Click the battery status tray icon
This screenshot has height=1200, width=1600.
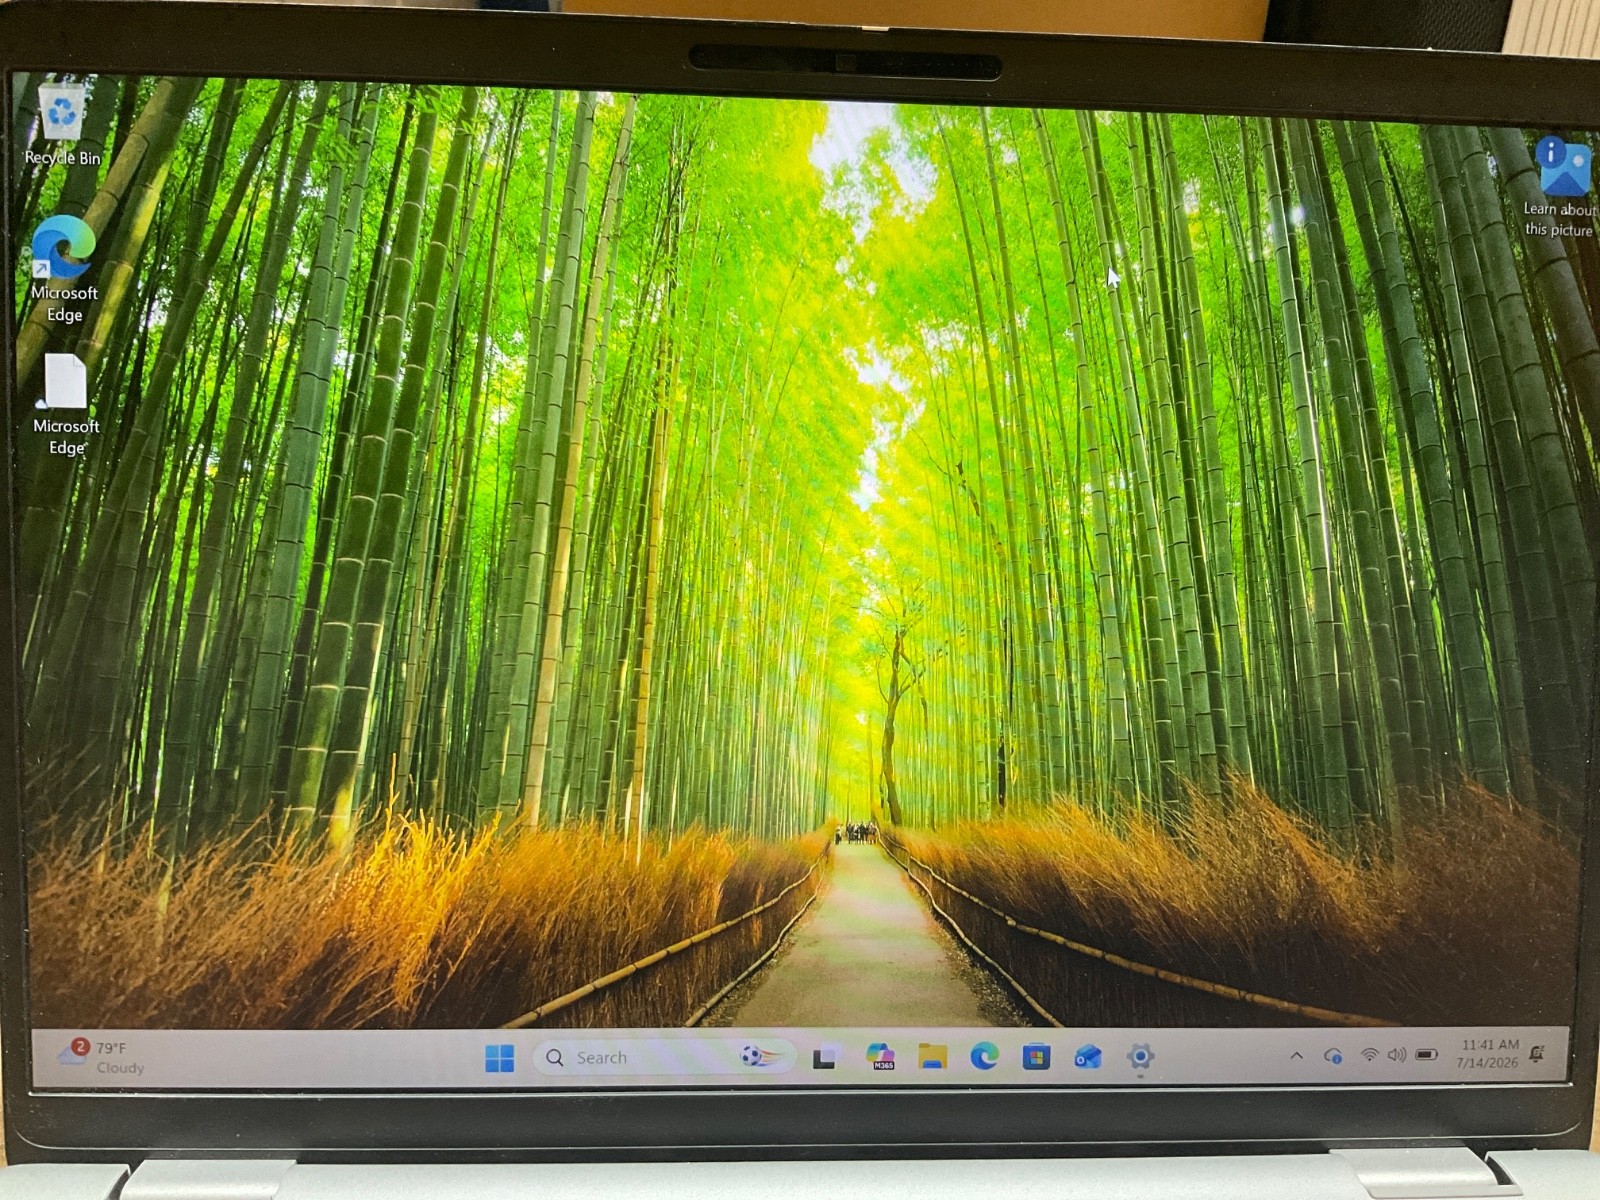(x=1427, y=1055)
